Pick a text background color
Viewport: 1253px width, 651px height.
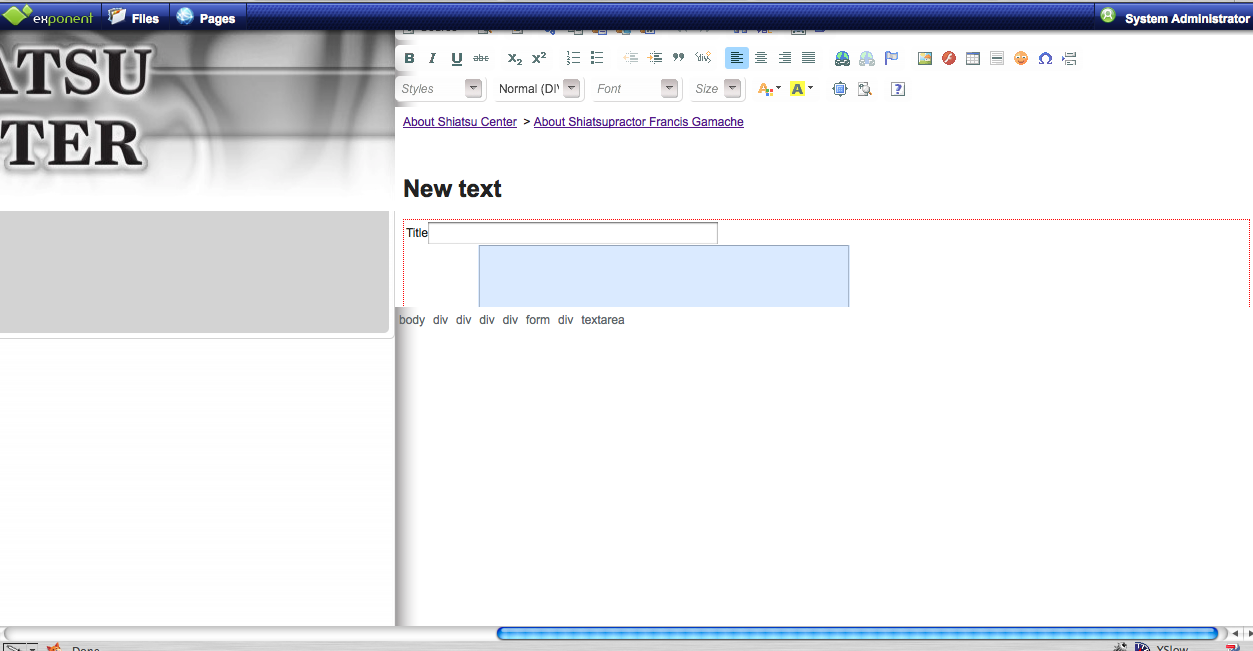(x=801, y=89)
